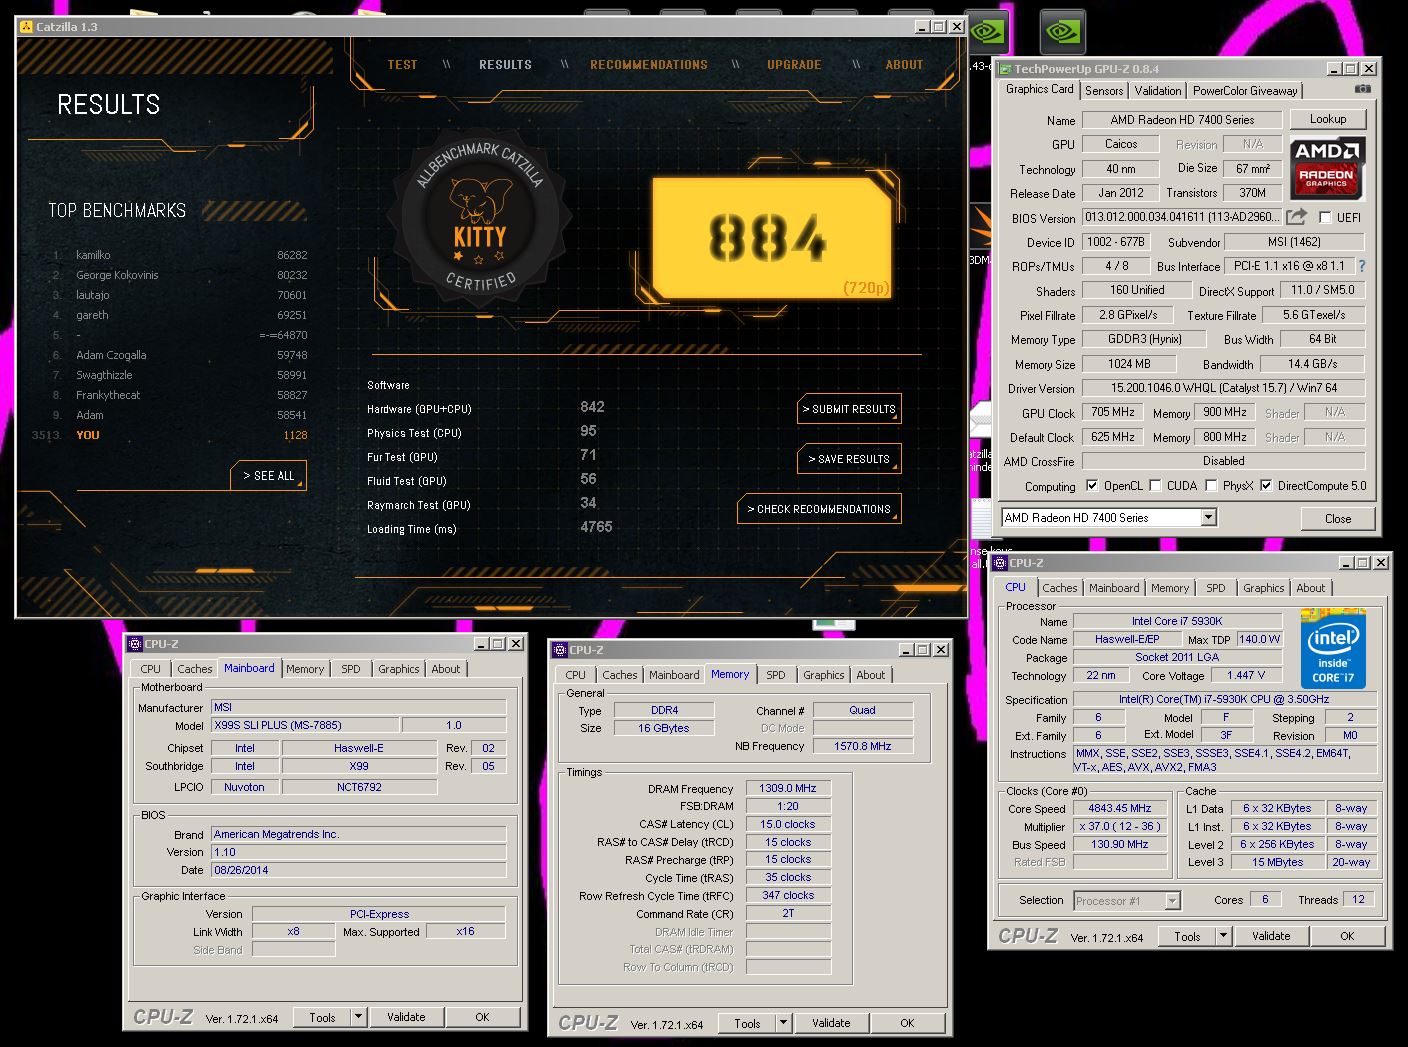Image resolution: width=1408 pixels, height=1047 pixels.
Task: Click the TechPowerUp GPU-Z title bar icon
Action: click(1005, 68)
